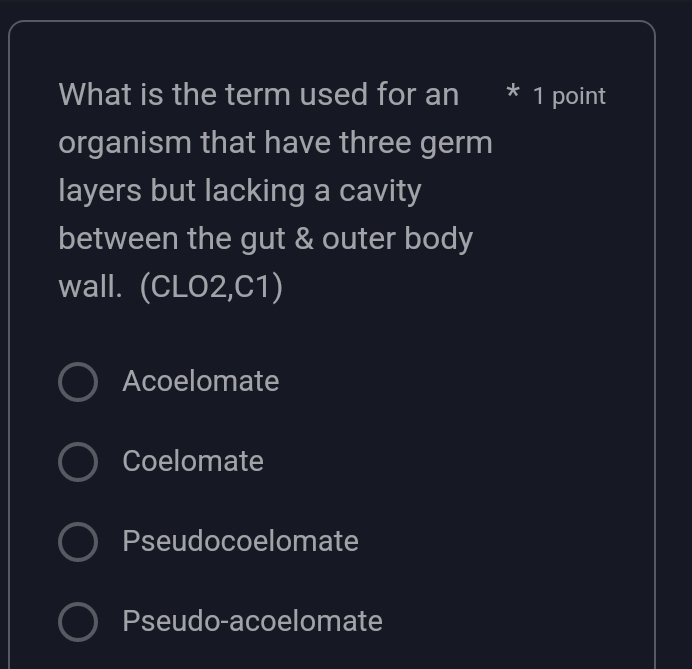
Task: Click the "Acoelomate" answer label text
Action: coord(200,381)
